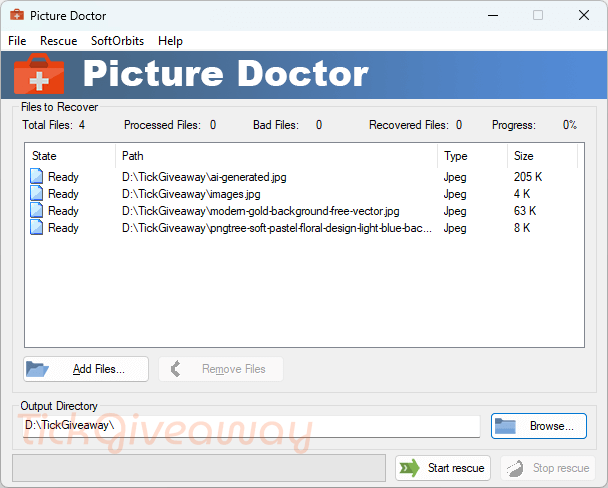The height and width of the screenshot is (488, 608).
Task: Click the 63 K size value
Action: pos(525,210)
